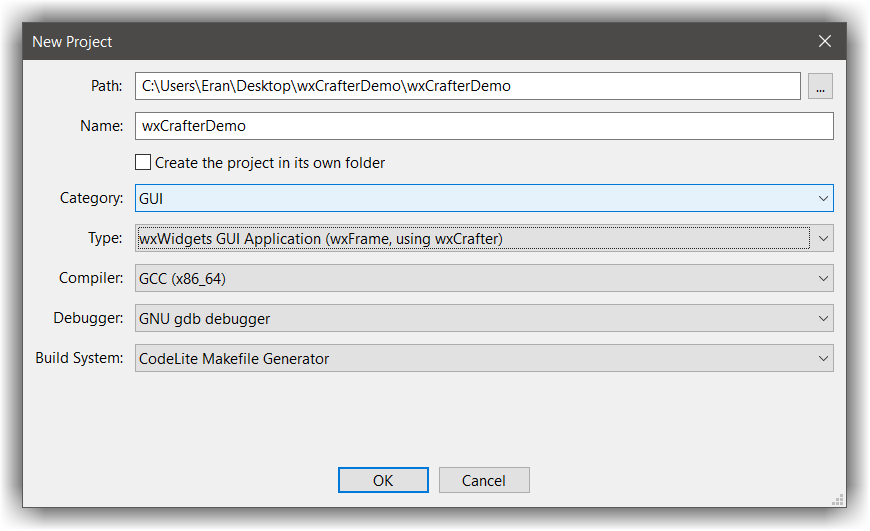Close the New Project dialog
This screenshot has width=870, height=531.
pos(824,41)
